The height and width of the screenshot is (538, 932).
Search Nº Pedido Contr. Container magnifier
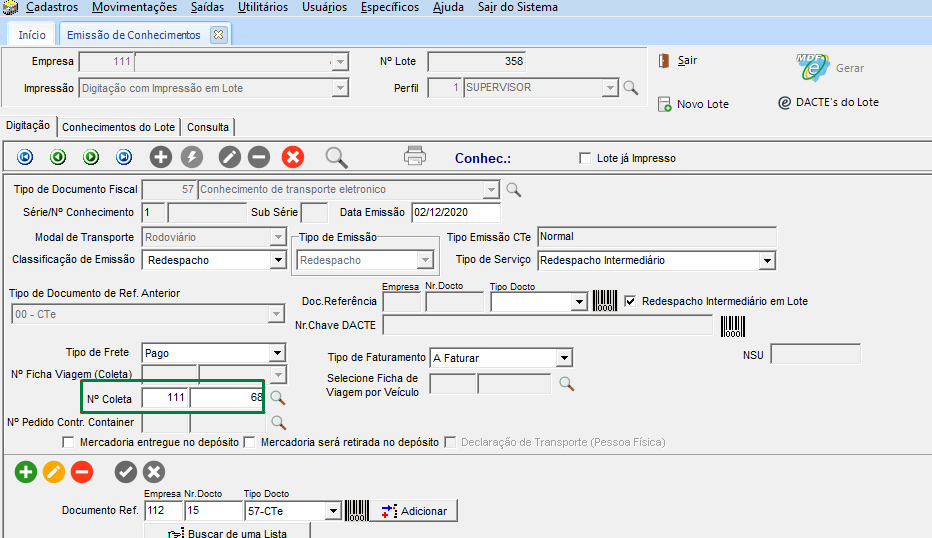tap(278, 423)
